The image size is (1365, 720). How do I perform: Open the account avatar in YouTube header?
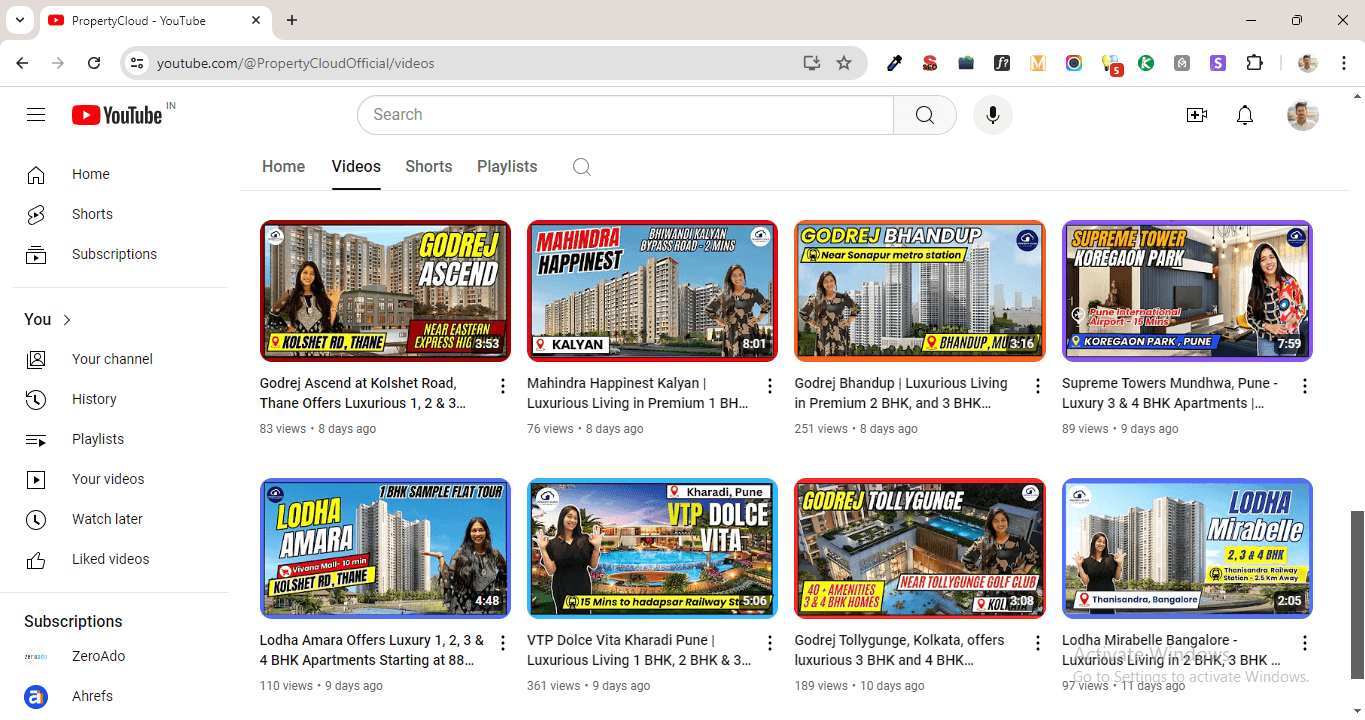coord(1303,115)
